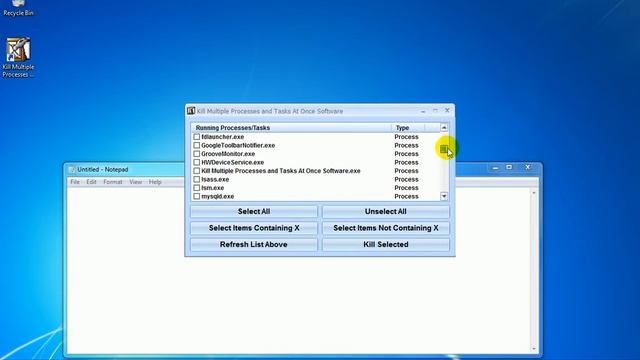
Task: Click the Untitled - Notepad title text
Action: coord(103,169)
